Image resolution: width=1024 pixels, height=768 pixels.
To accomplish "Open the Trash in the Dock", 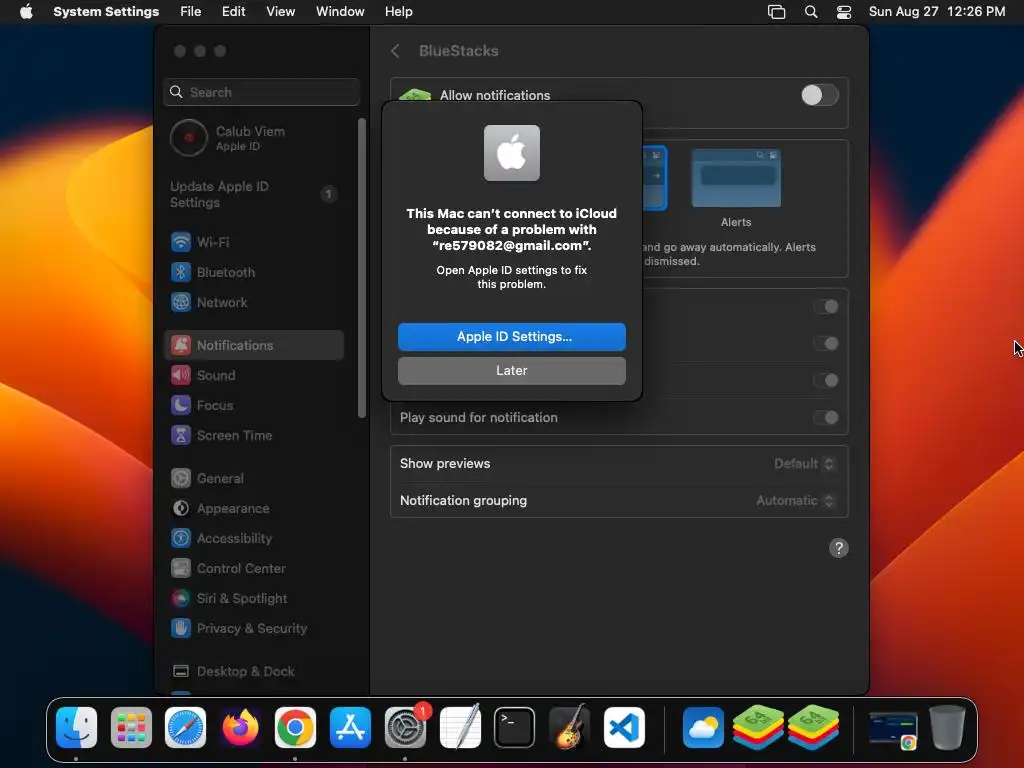I will (947, 727).
